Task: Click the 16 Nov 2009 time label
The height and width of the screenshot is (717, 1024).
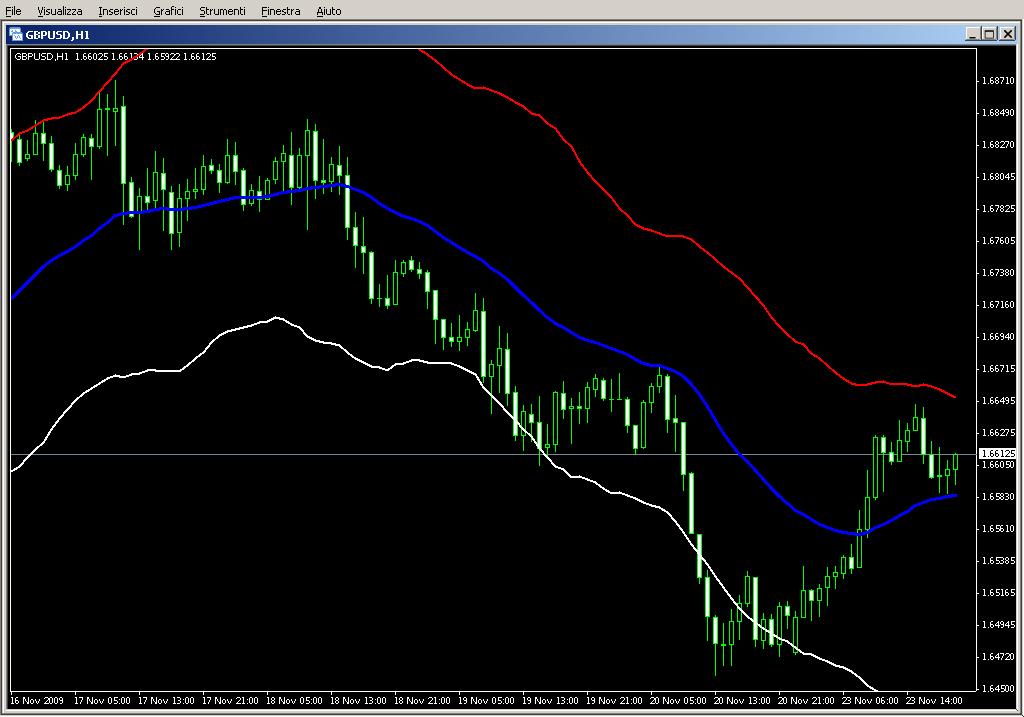Action: [x=37, y=701]
